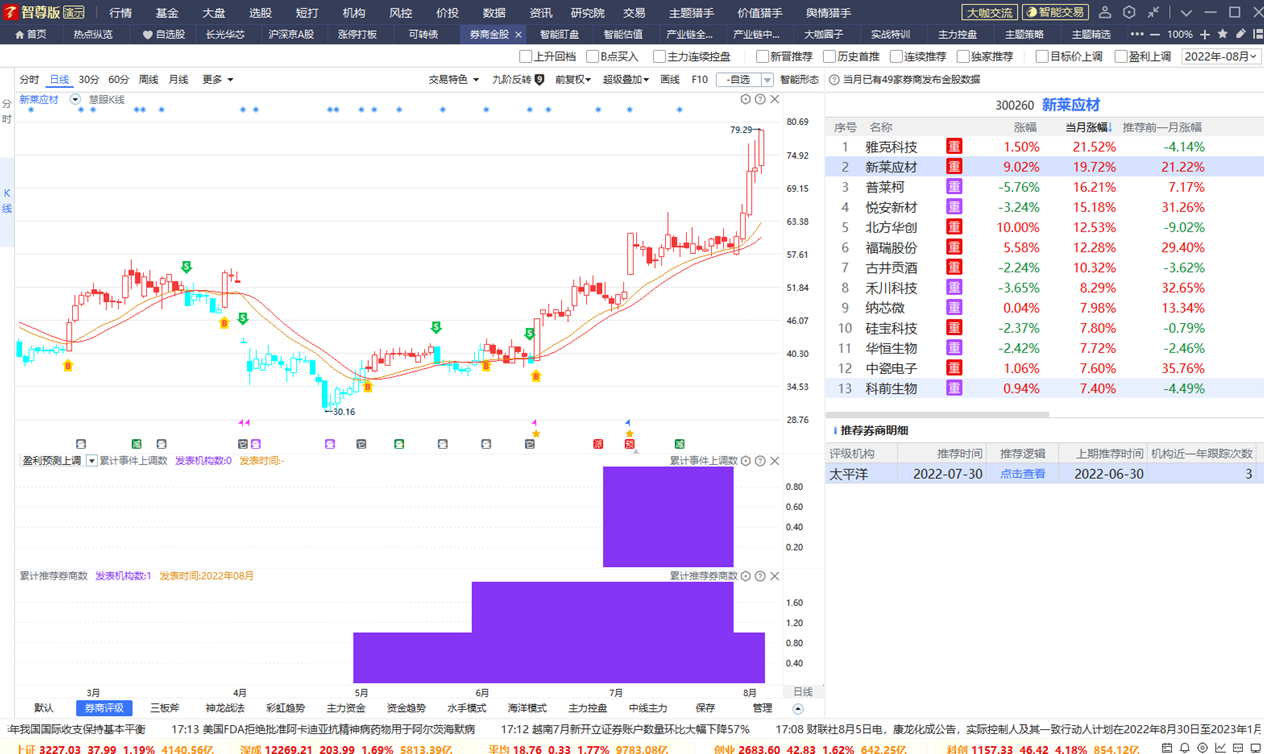1264x754 pixels.
Task: Toggle the 上升回档 checkbox
Action: pos(526,57)
